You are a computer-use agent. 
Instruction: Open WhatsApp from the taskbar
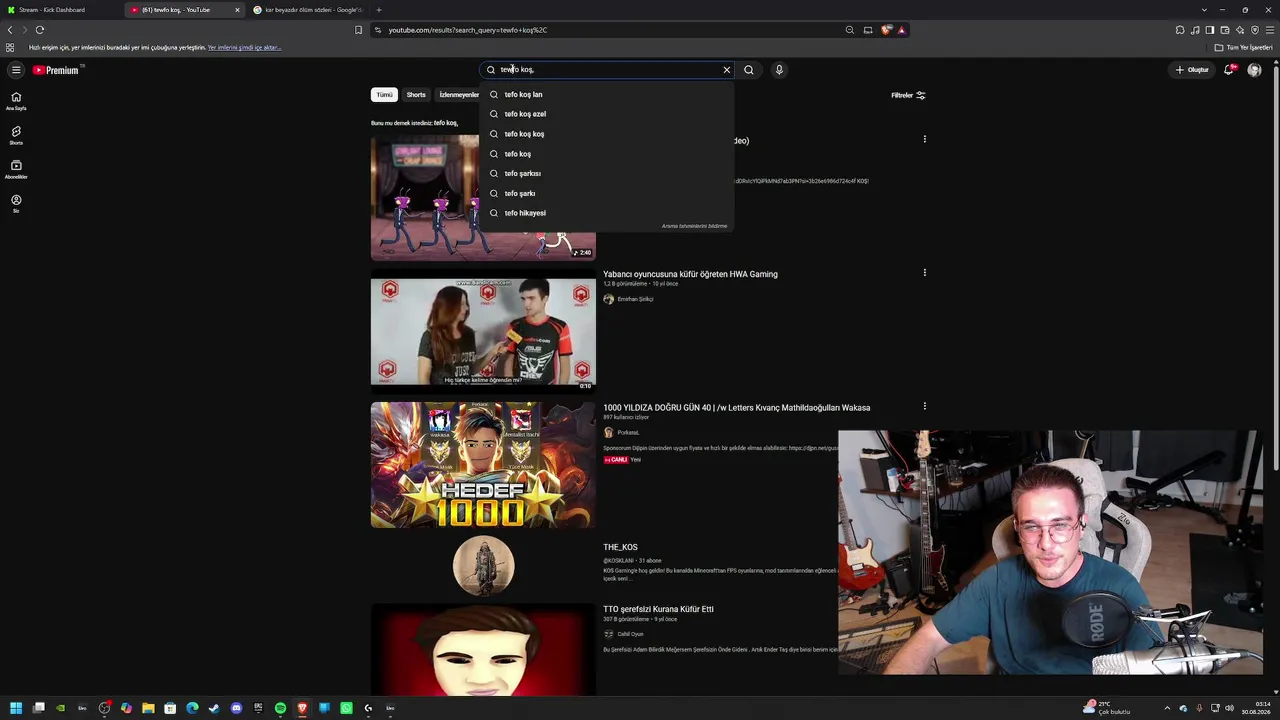tap(346, 708)
